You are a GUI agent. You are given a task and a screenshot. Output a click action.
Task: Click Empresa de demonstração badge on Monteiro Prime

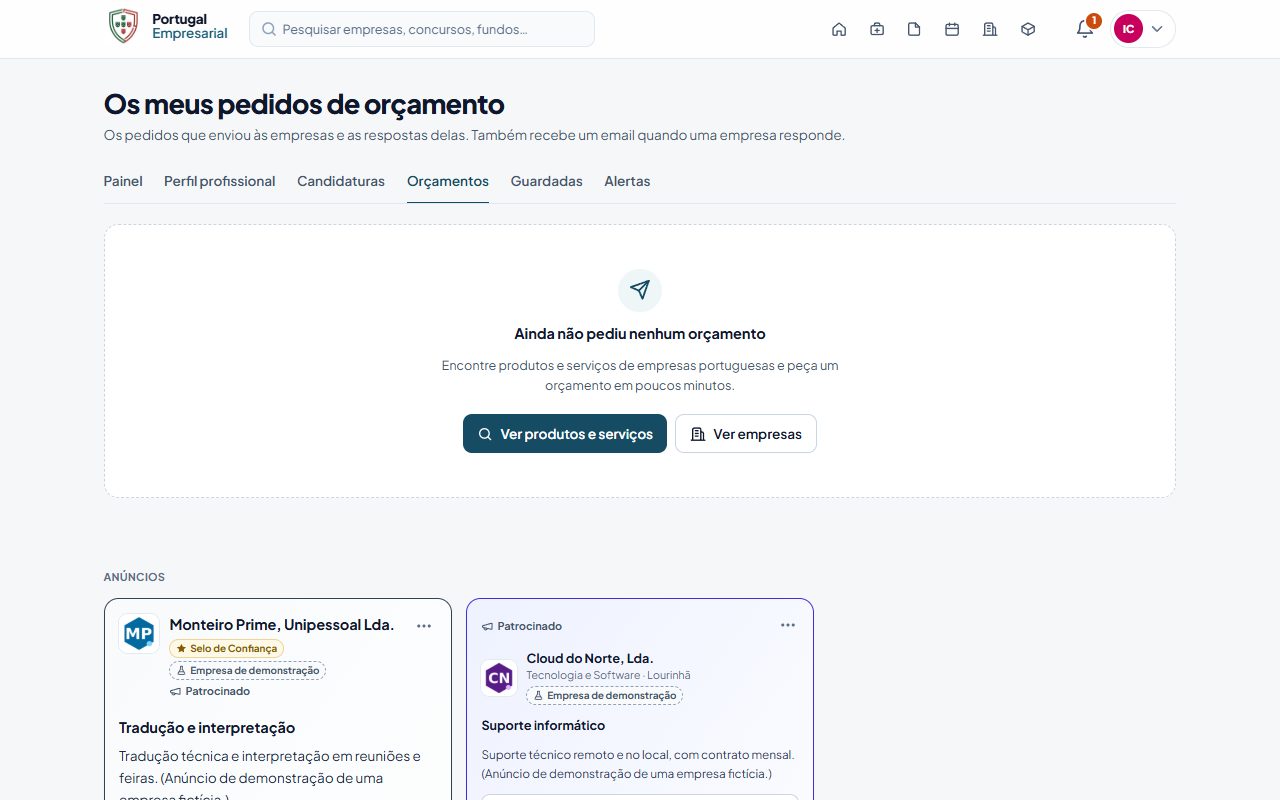click(248, 671)
